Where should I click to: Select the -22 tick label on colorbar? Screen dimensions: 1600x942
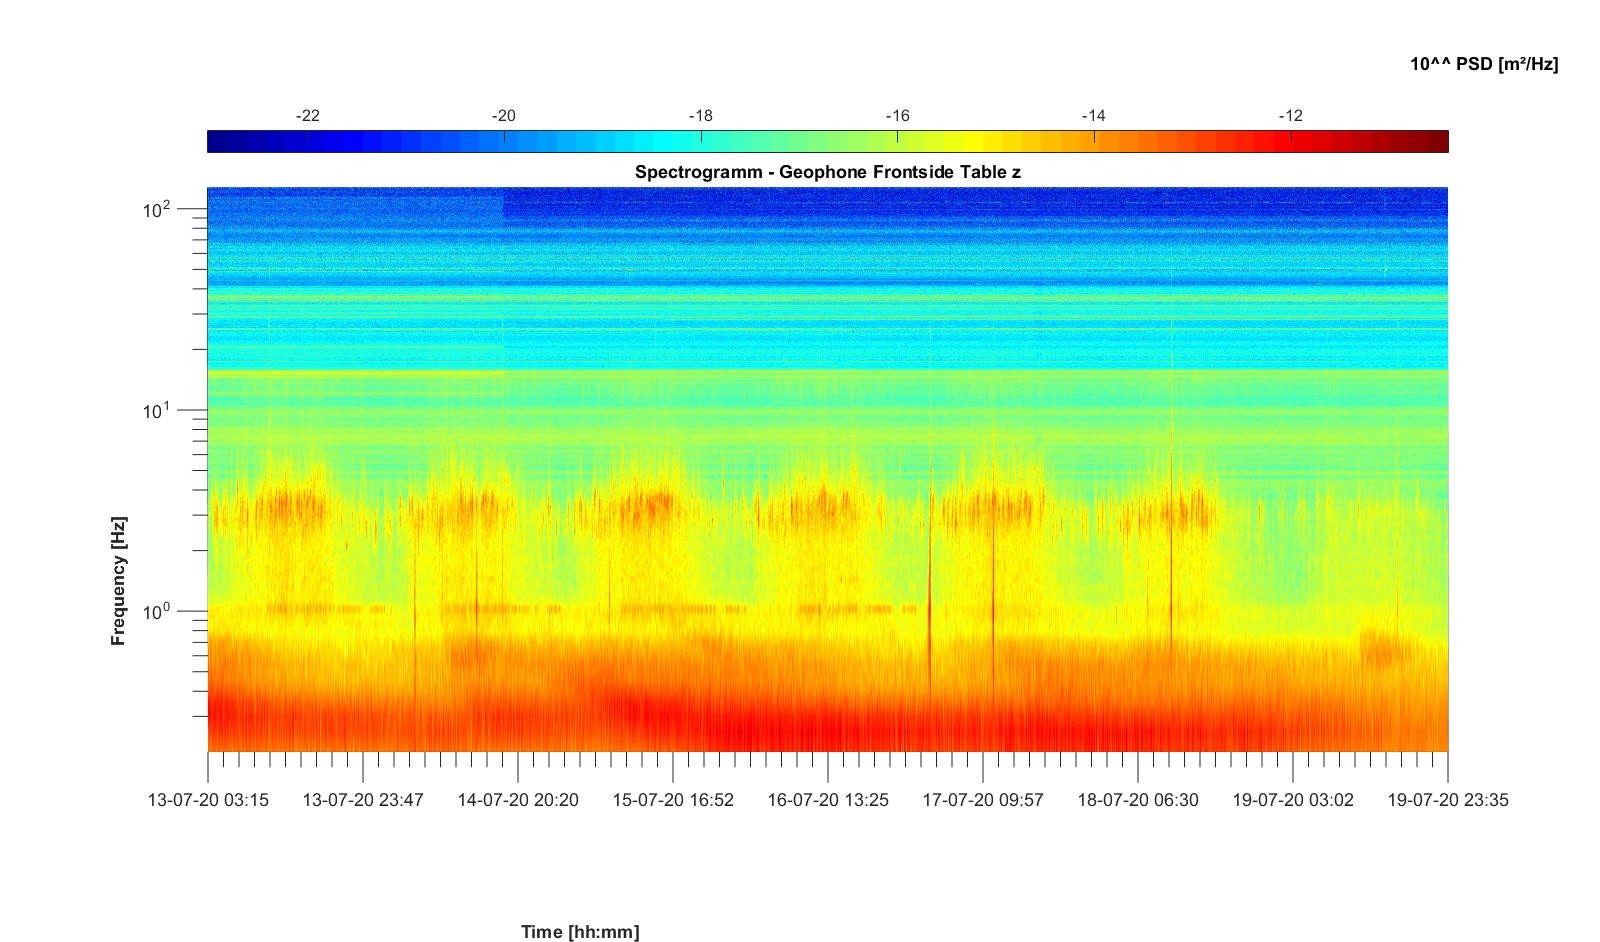[308, 116]
